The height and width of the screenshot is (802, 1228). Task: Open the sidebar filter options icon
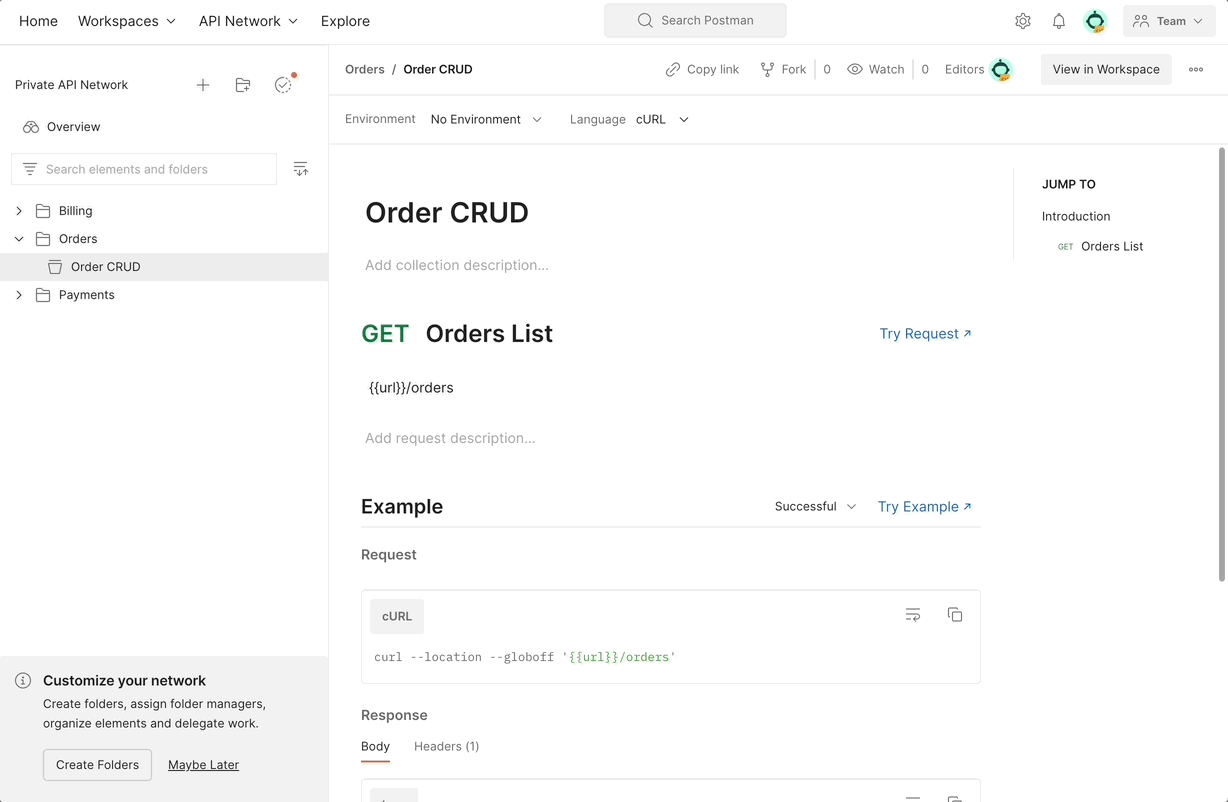pyautogui.click(x=300, y=168)
